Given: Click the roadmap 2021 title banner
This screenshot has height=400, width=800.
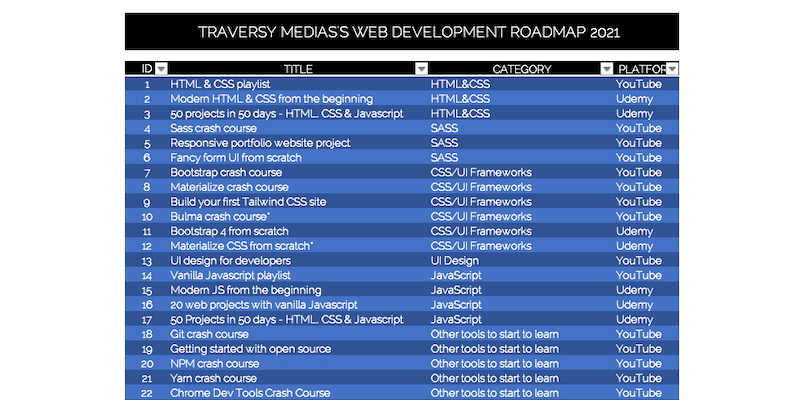Looking at the screenshot, I should 402,32.
